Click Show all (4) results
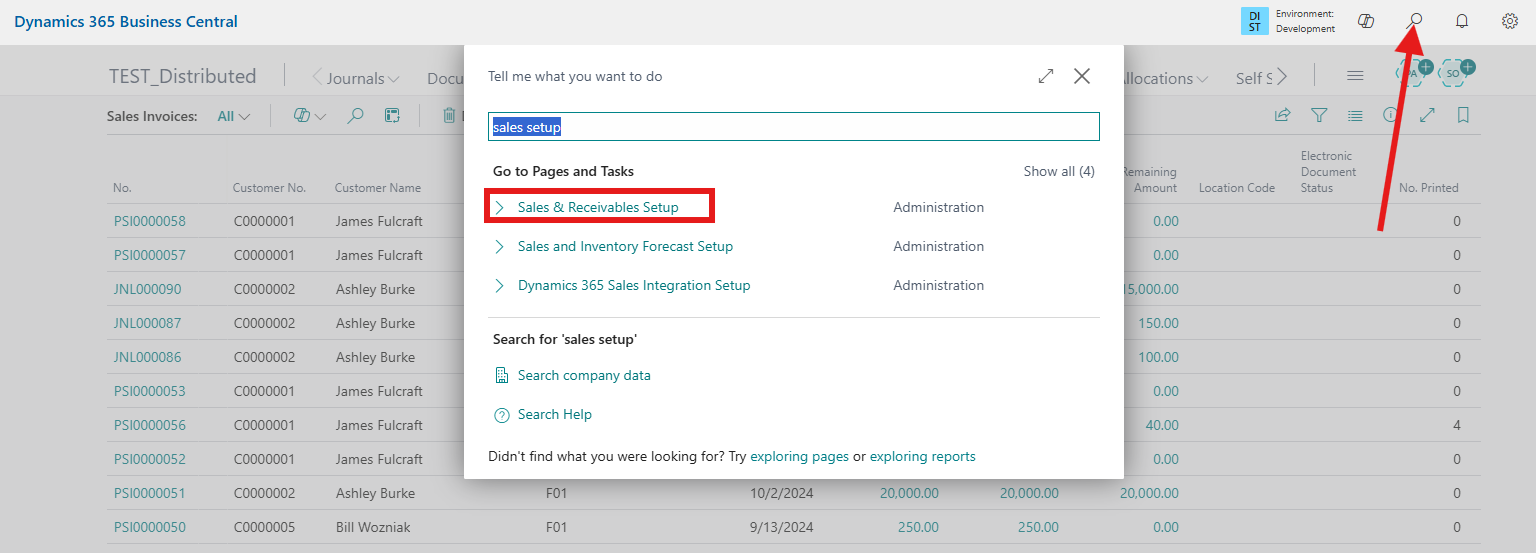Screen dimensions: 1536x553 (x=1059, y=171)
